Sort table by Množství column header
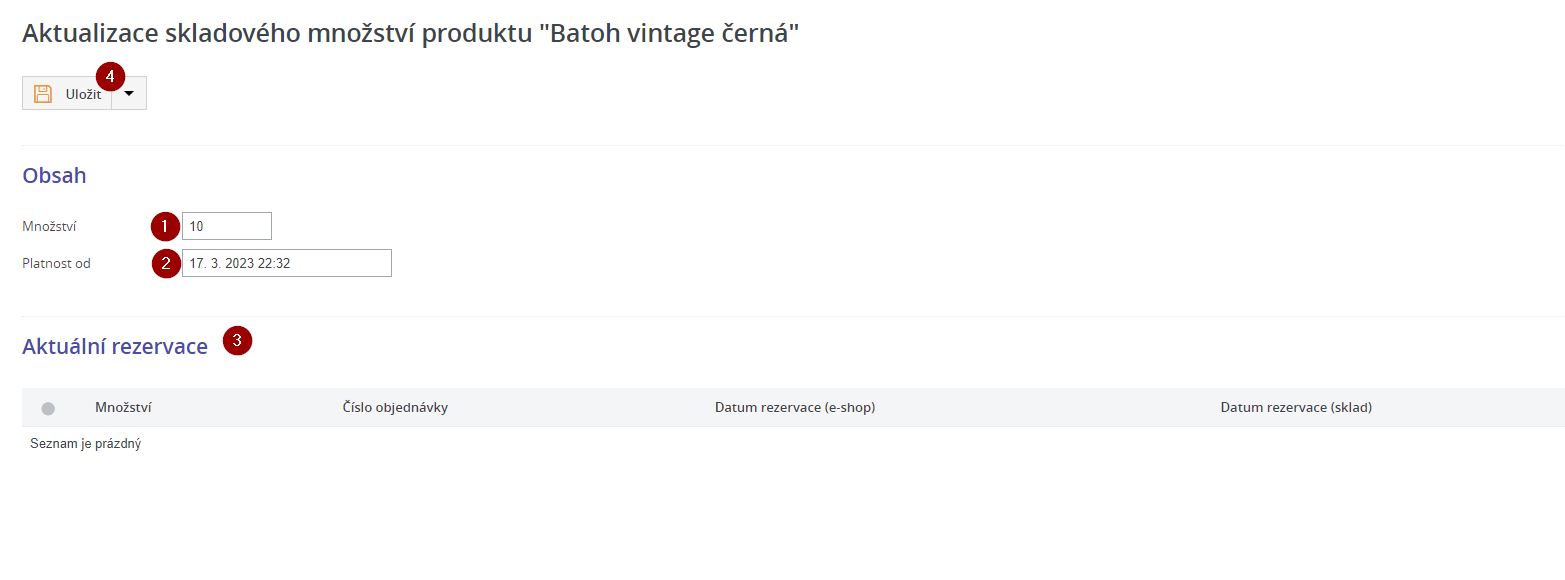 coord(123,407)
